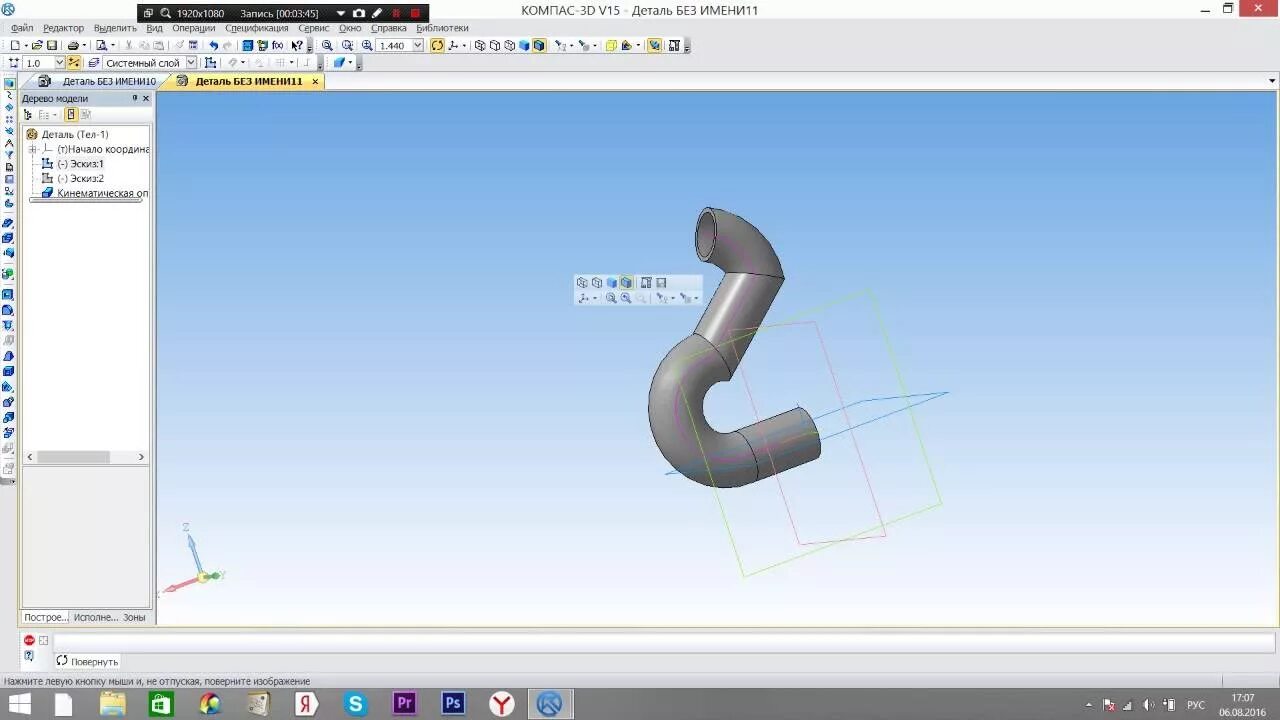Close the Деталь БЕЗ ИМЕНИ11 tab
1280x720 pixels.
point(315,82)
